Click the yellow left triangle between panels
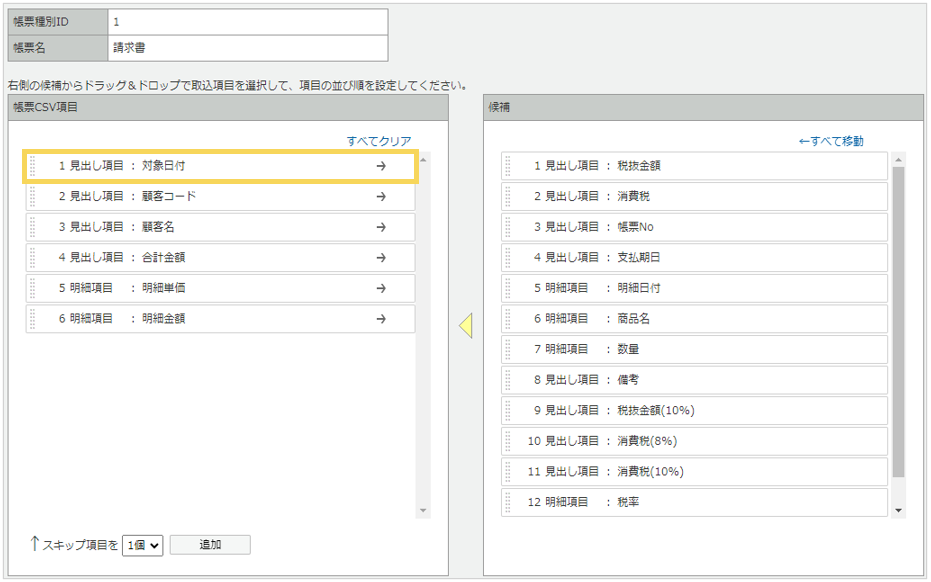This screenshot has width=931, height=582. pos(465,325)
